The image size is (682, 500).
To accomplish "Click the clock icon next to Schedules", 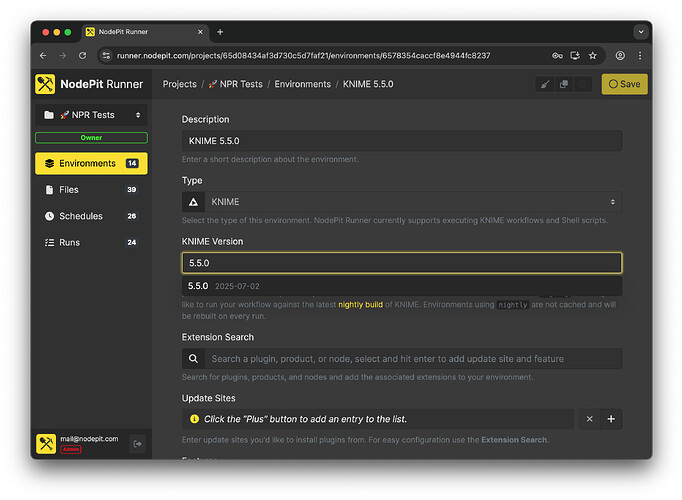I will tap(50, 216).
